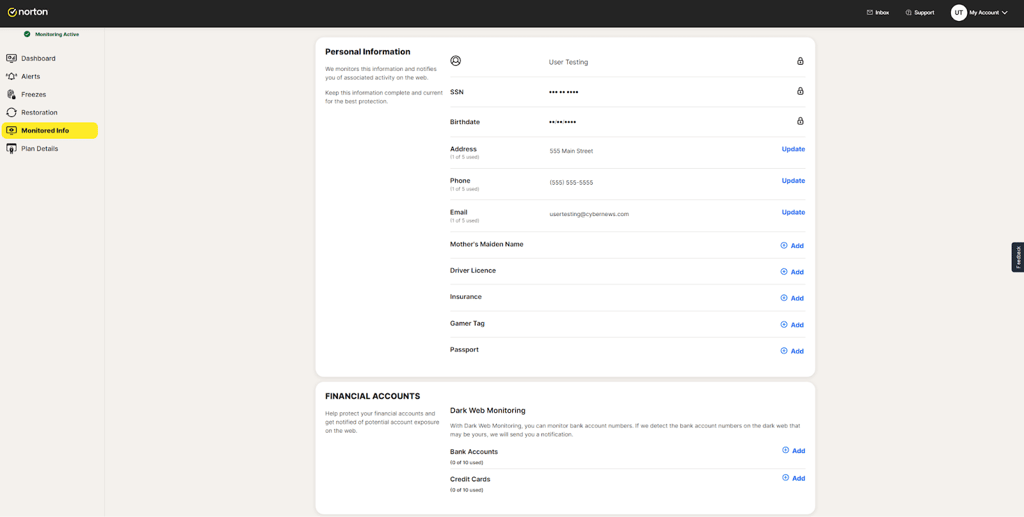Screen dimensions: 1024x517
Task: Click the lock icon in SSN row
Action: pyautogui.click(x=800, y=91)
